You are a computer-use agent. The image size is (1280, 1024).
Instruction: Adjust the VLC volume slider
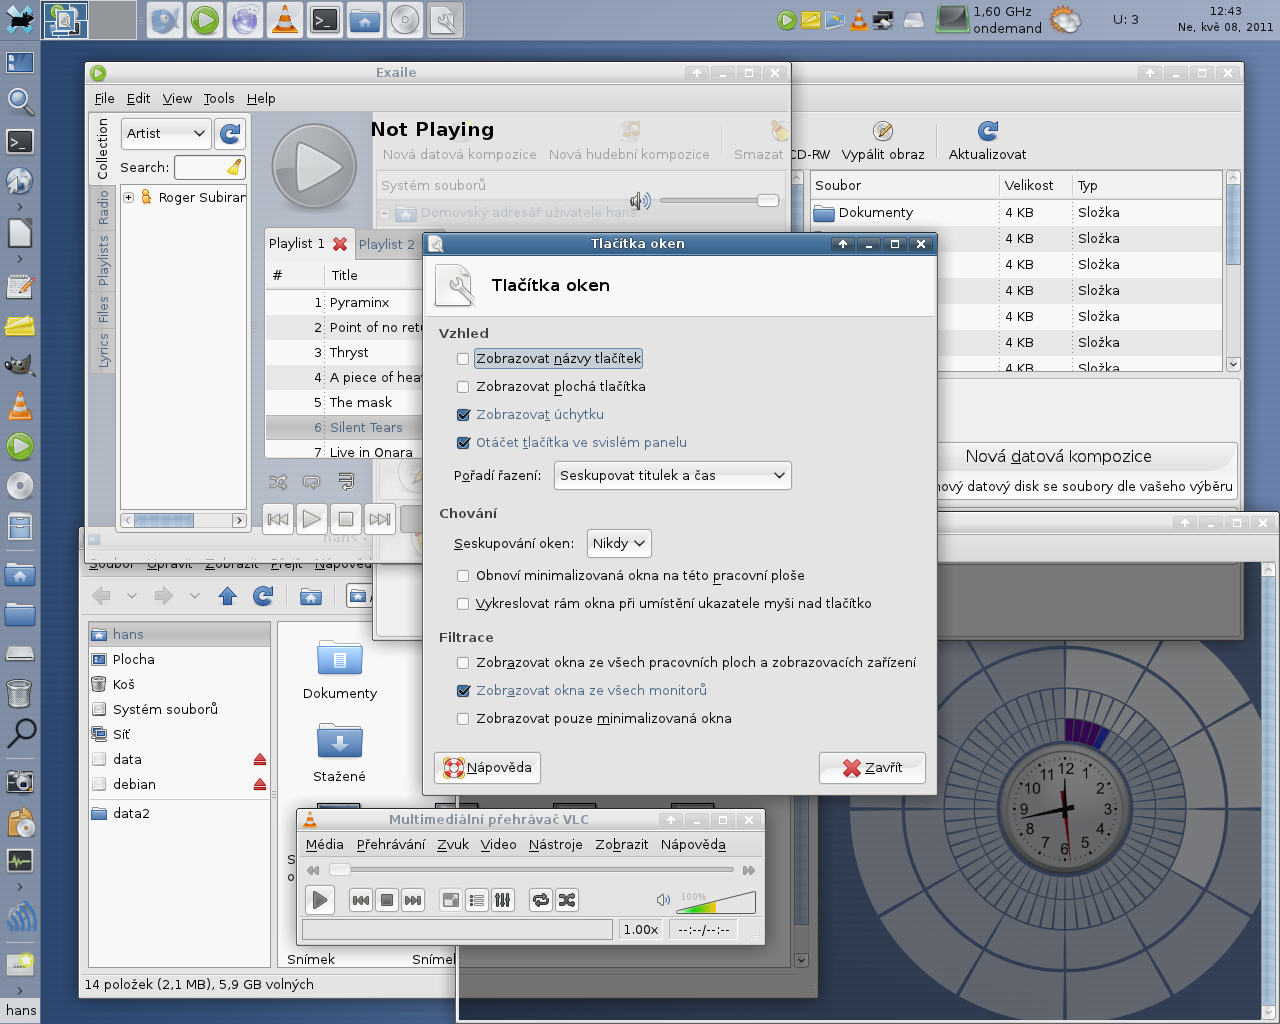coord(716,902)
